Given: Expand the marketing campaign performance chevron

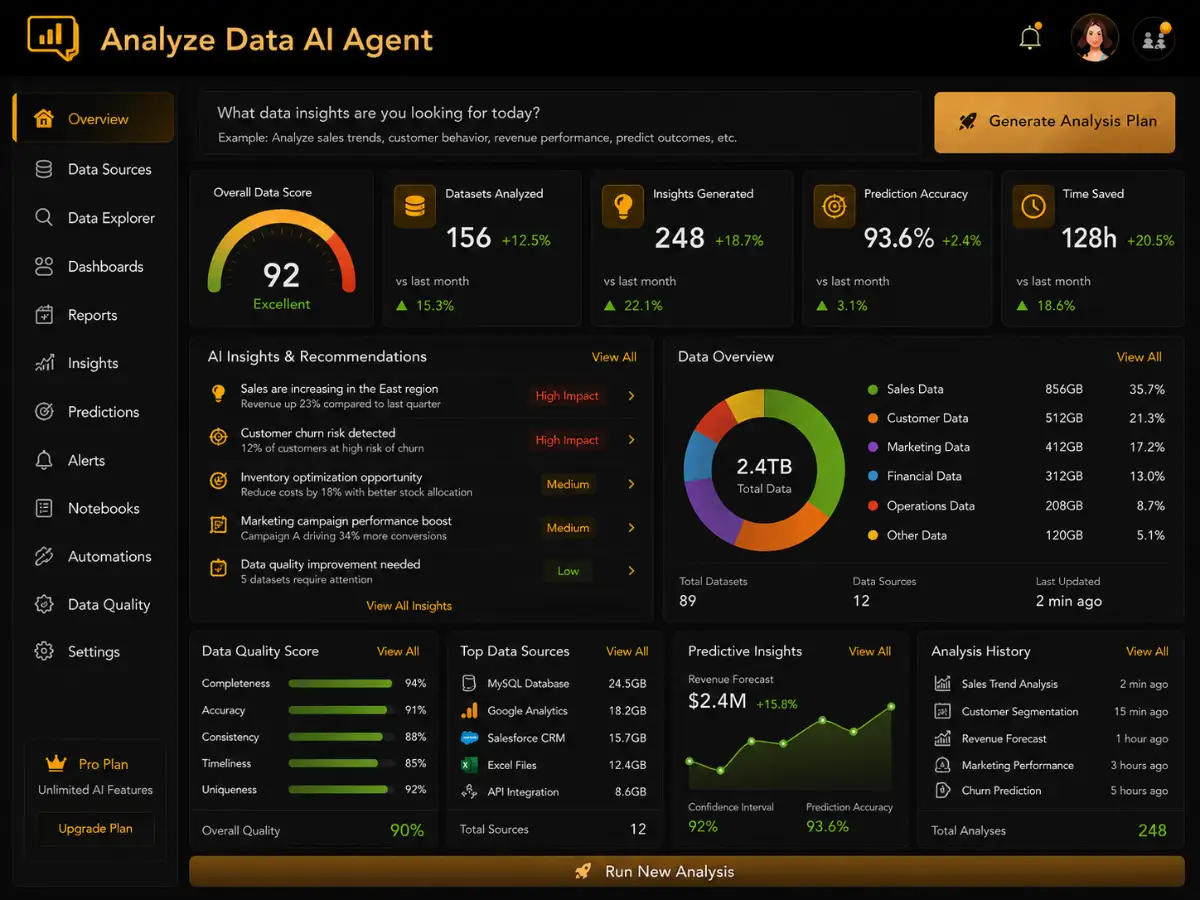Looking at the screenshot, I should click(631, 527).
